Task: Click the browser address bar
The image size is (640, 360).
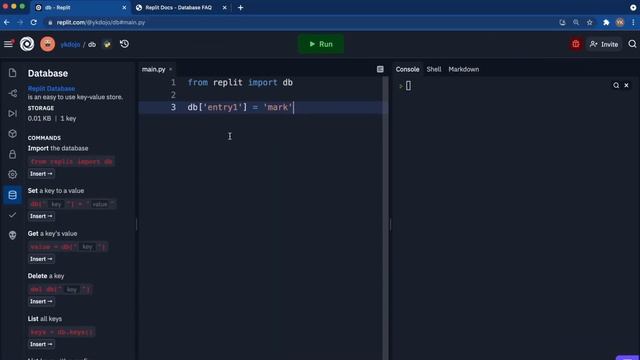Action: 300,22
